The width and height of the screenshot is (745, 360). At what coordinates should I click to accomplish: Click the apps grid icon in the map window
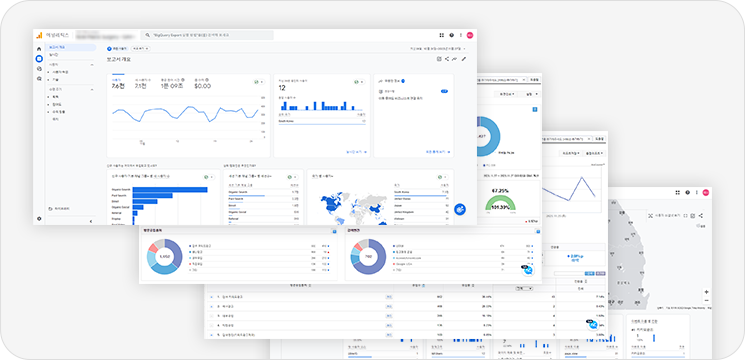click(x=678, y=192)
